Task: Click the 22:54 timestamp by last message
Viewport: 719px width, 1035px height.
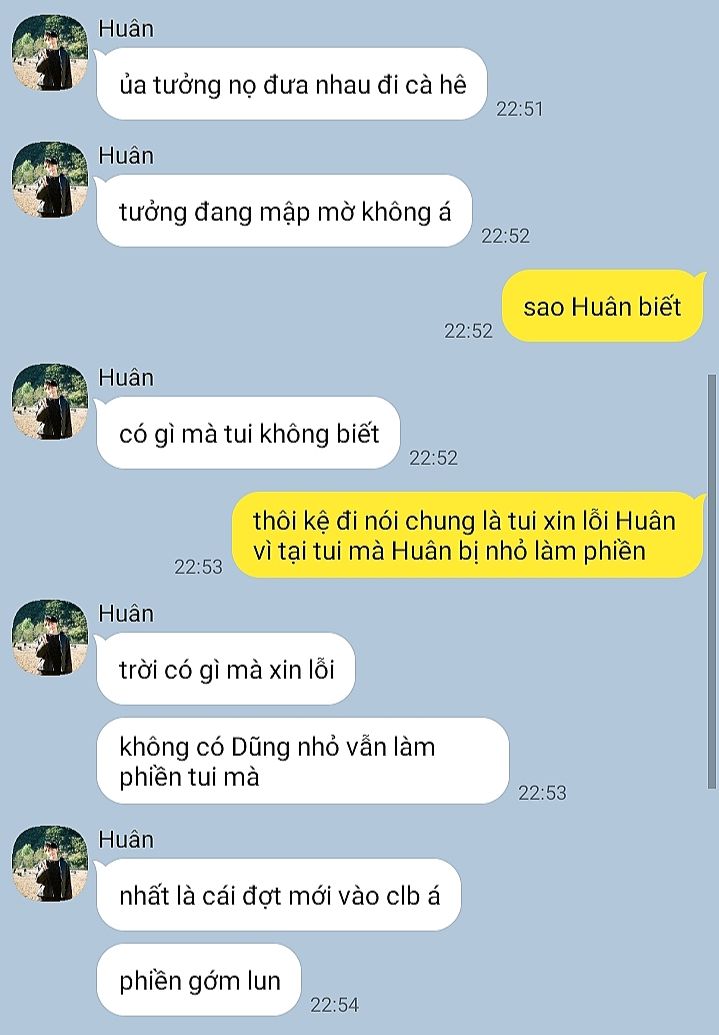Action: click(x=335, y=1005)
